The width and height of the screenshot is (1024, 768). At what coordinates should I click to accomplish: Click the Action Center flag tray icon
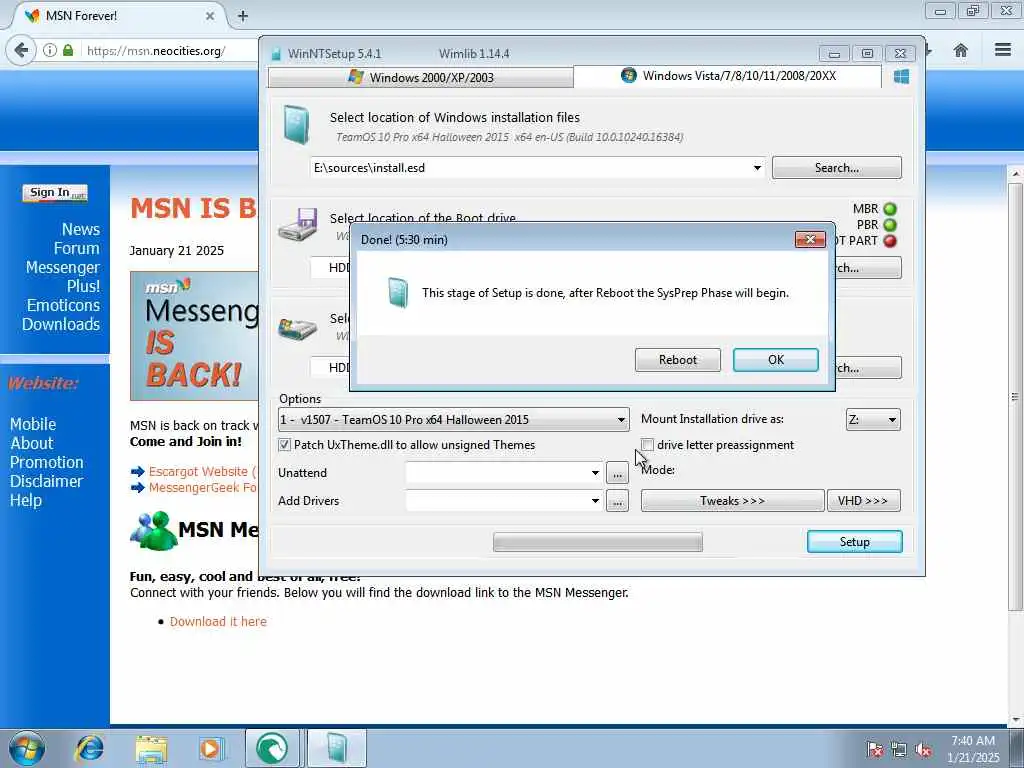click(x=875, y=750)
